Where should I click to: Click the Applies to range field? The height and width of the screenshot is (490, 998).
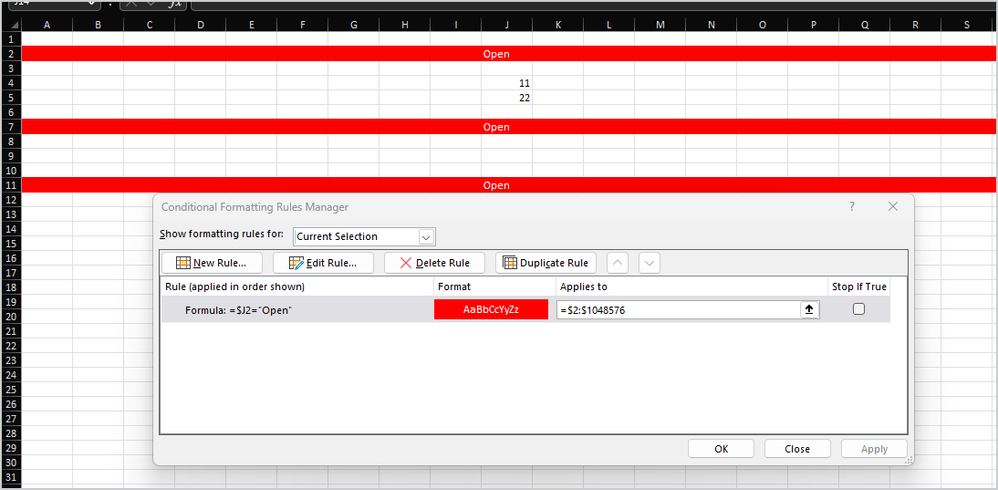click(x=678, y=310)
